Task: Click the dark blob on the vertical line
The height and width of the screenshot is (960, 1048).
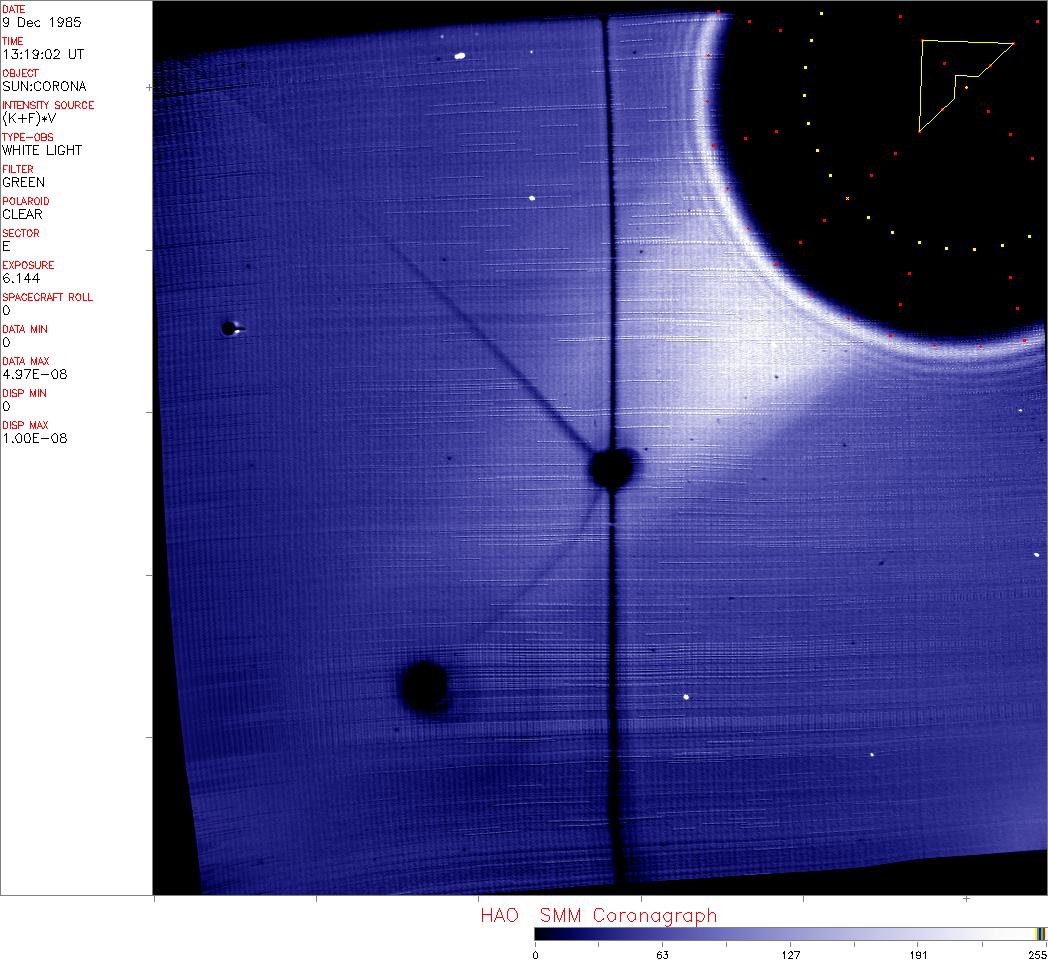Action: point(612,466)
